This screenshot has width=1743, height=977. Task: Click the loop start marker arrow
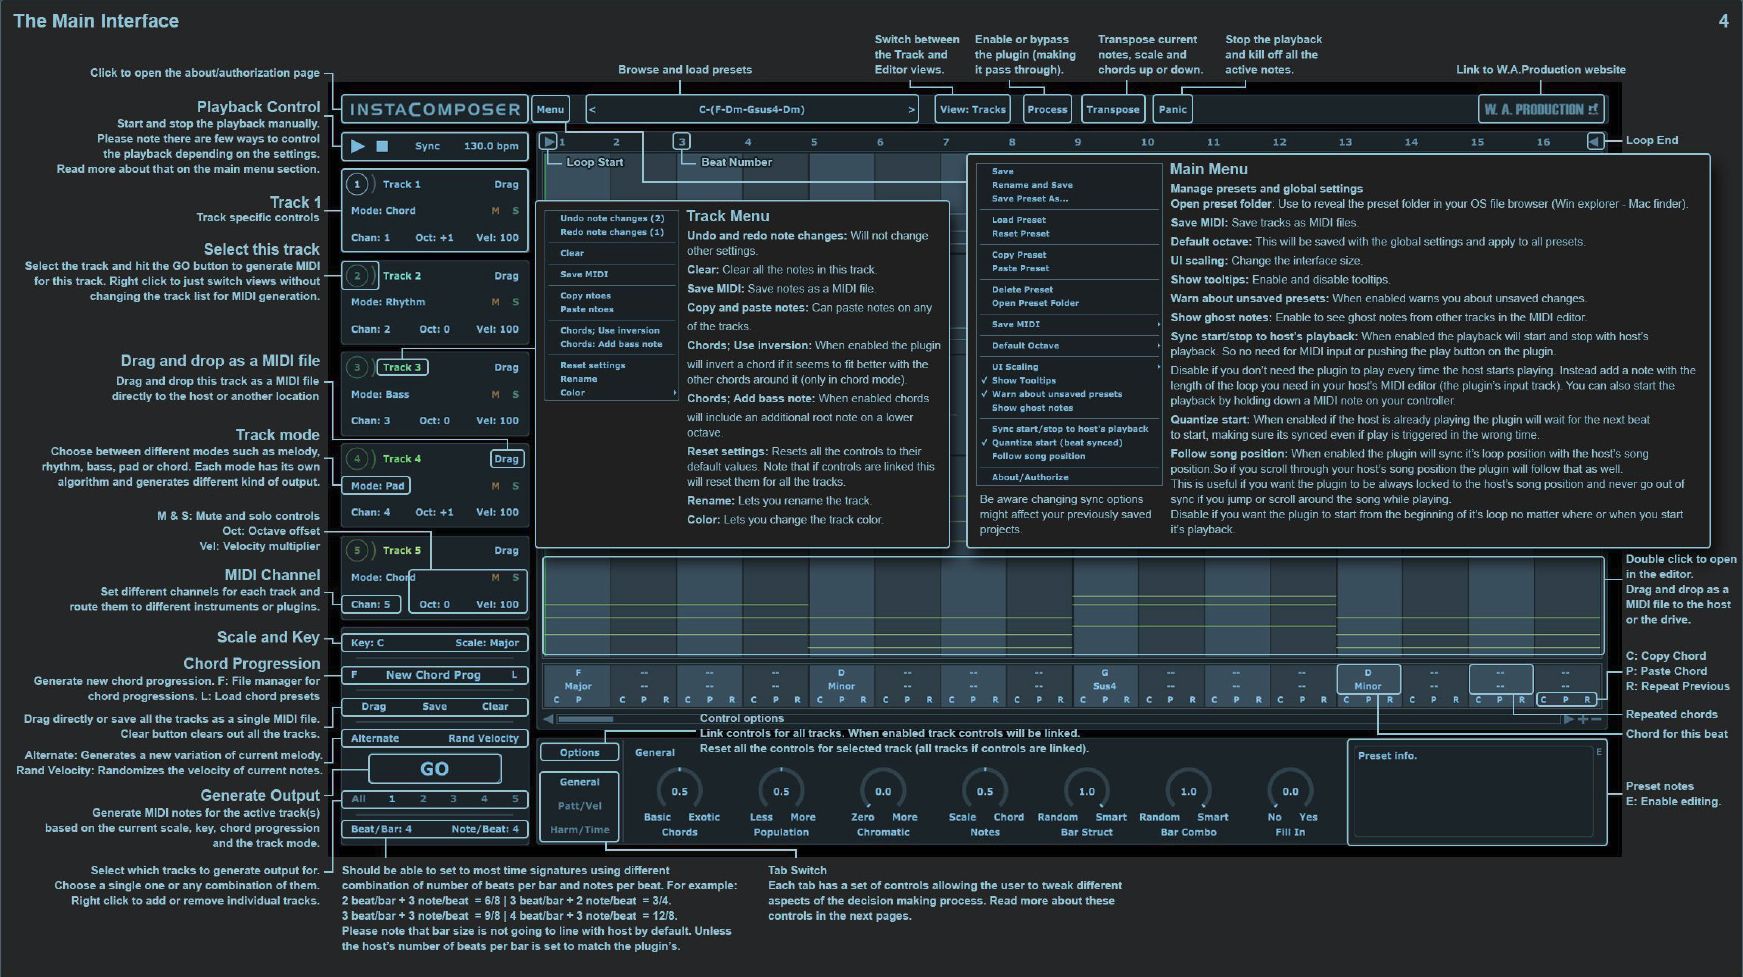548,142
